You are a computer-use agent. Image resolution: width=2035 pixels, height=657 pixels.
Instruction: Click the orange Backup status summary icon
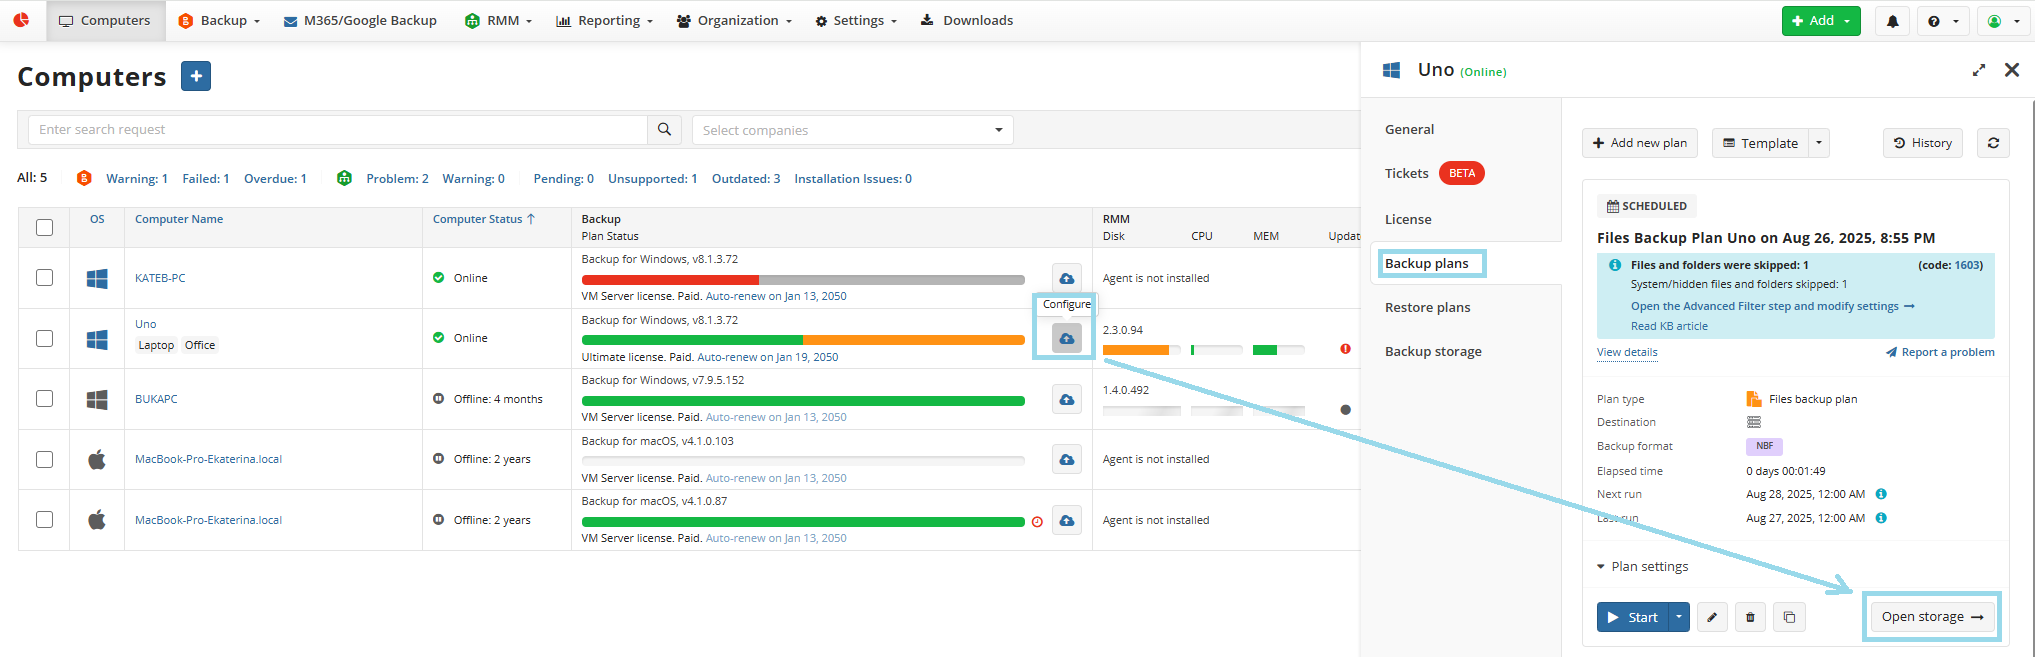click(x=84, y=178)
